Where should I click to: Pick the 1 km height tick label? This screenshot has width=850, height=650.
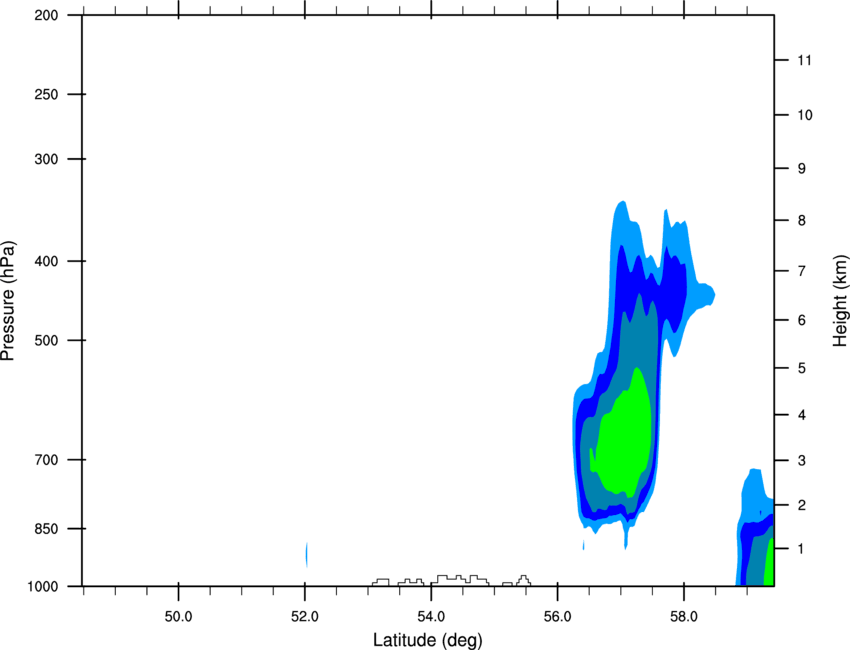(x=802, y=549)
